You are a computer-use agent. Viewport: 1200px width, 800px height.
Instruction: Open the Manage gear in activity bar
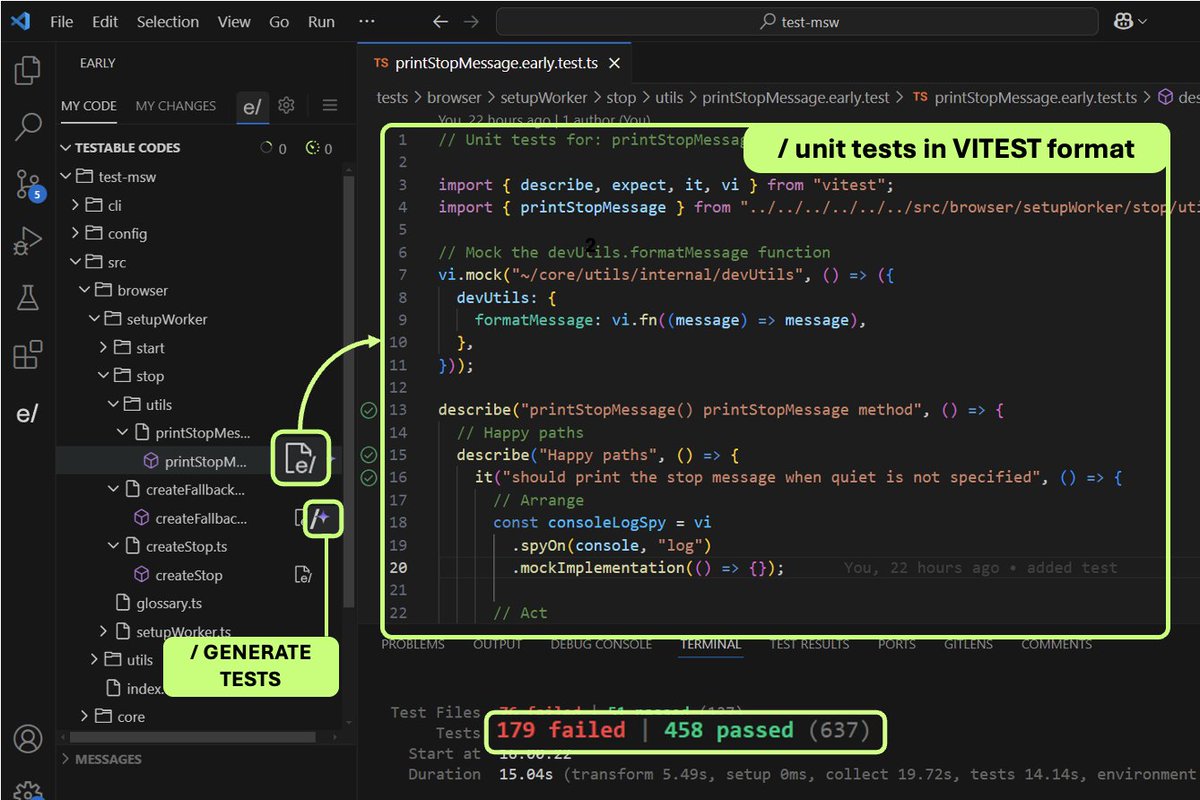[28, 790]
